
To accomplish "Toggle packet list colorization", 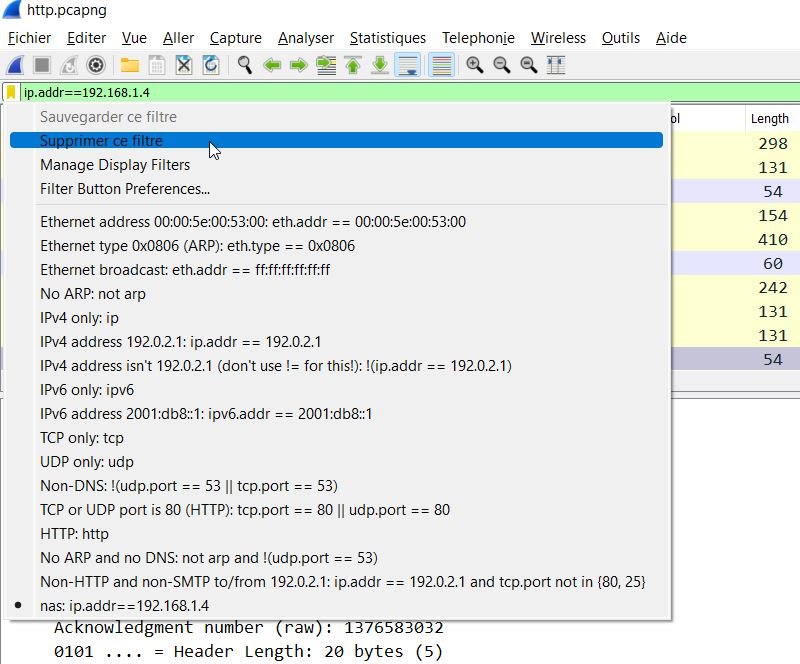I will click(x=440, y=65).
